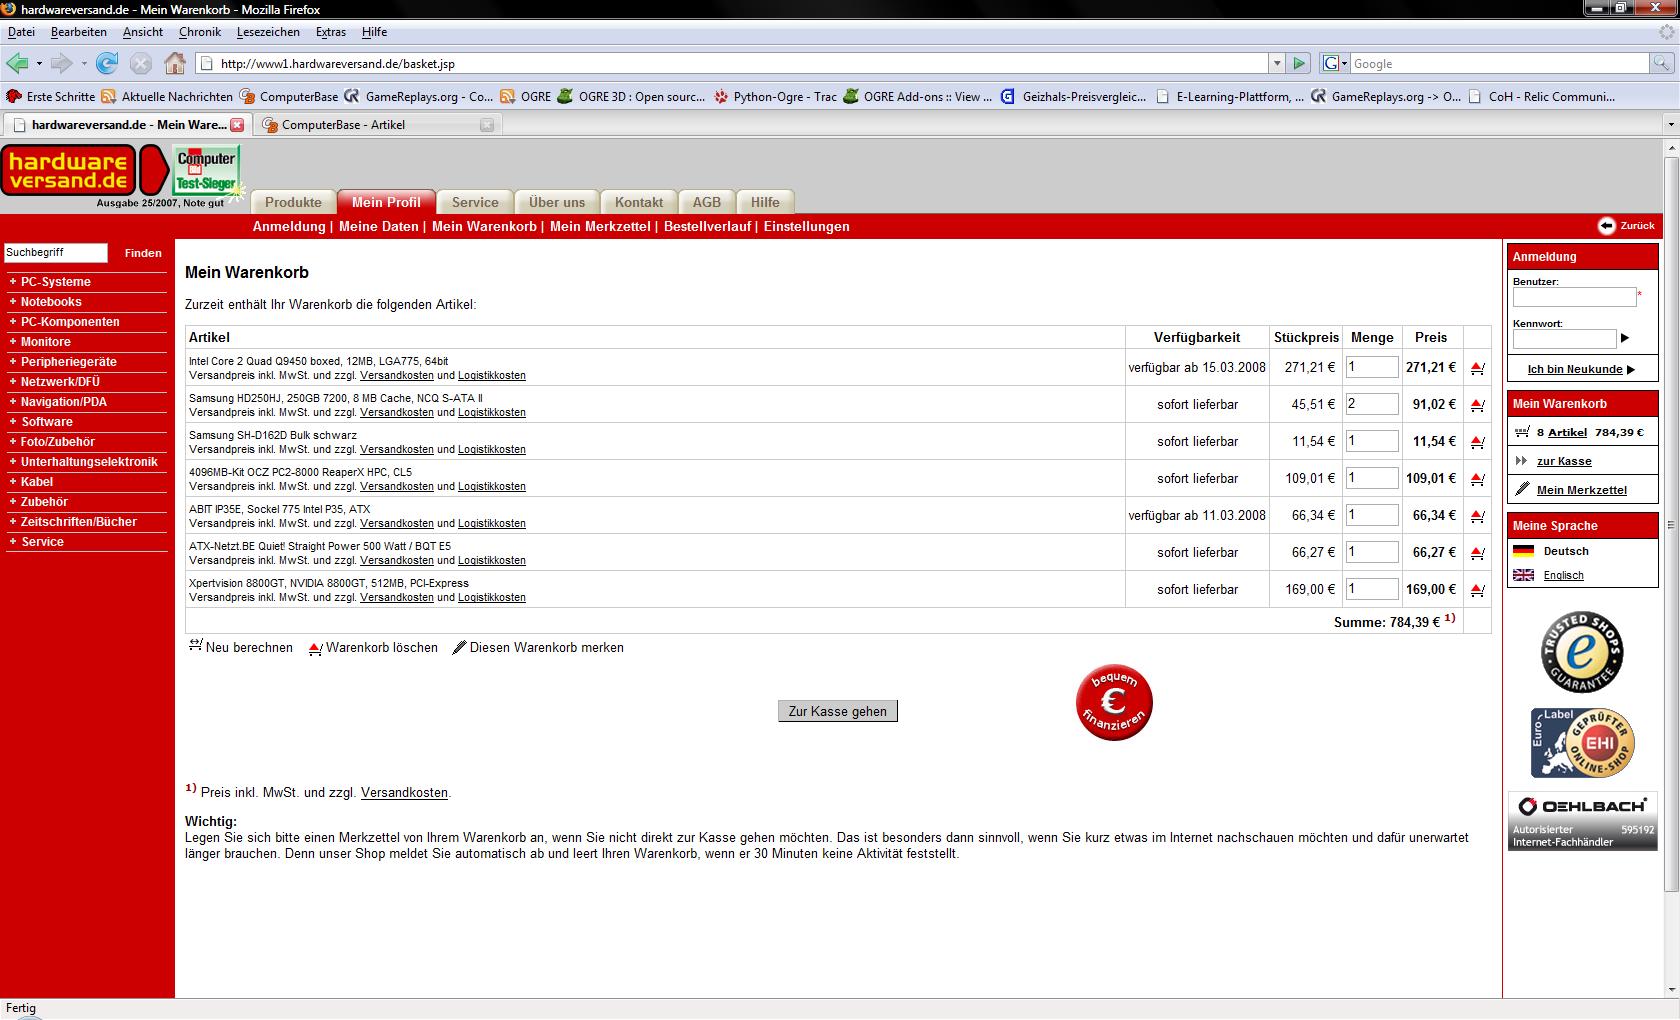Click the Kennwort input field
Image resolution: width=1680 pixels, height=1020 pixels.
point(1564,339)
